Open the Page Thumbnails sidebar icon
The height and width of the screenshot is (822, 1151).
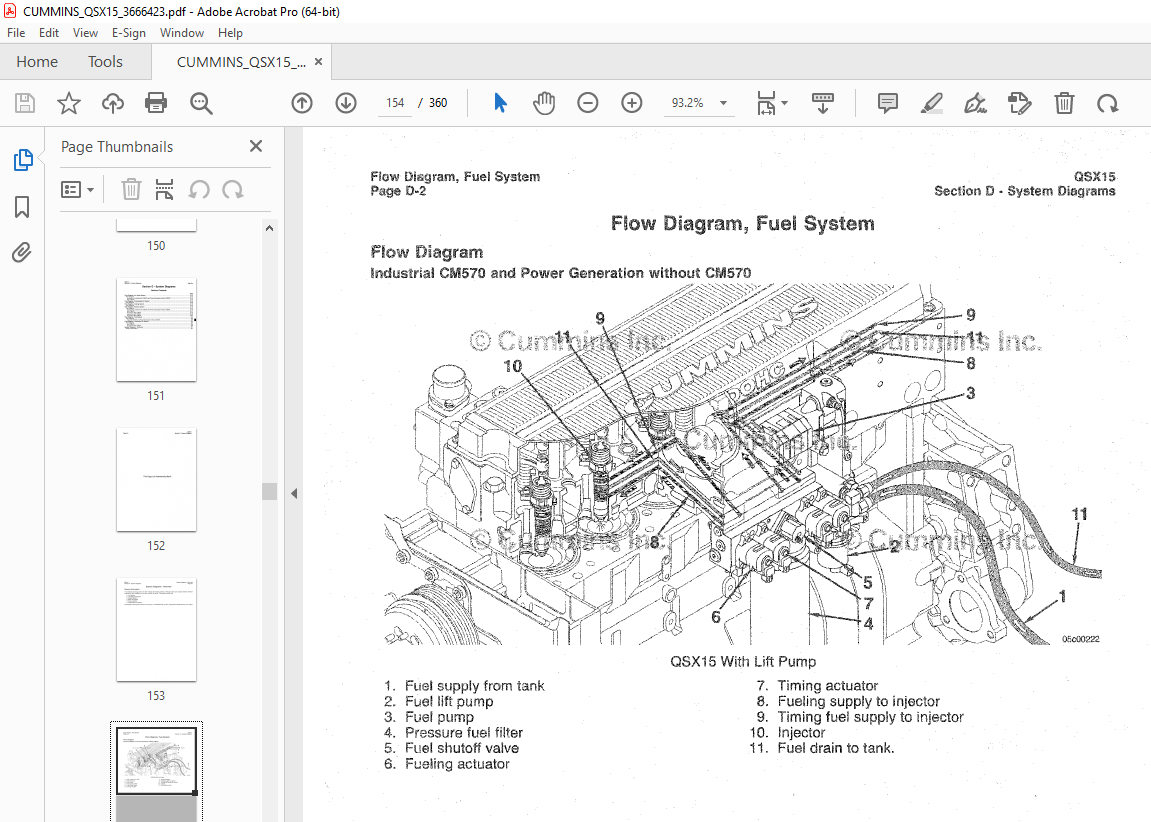click(x=23, y=159)
